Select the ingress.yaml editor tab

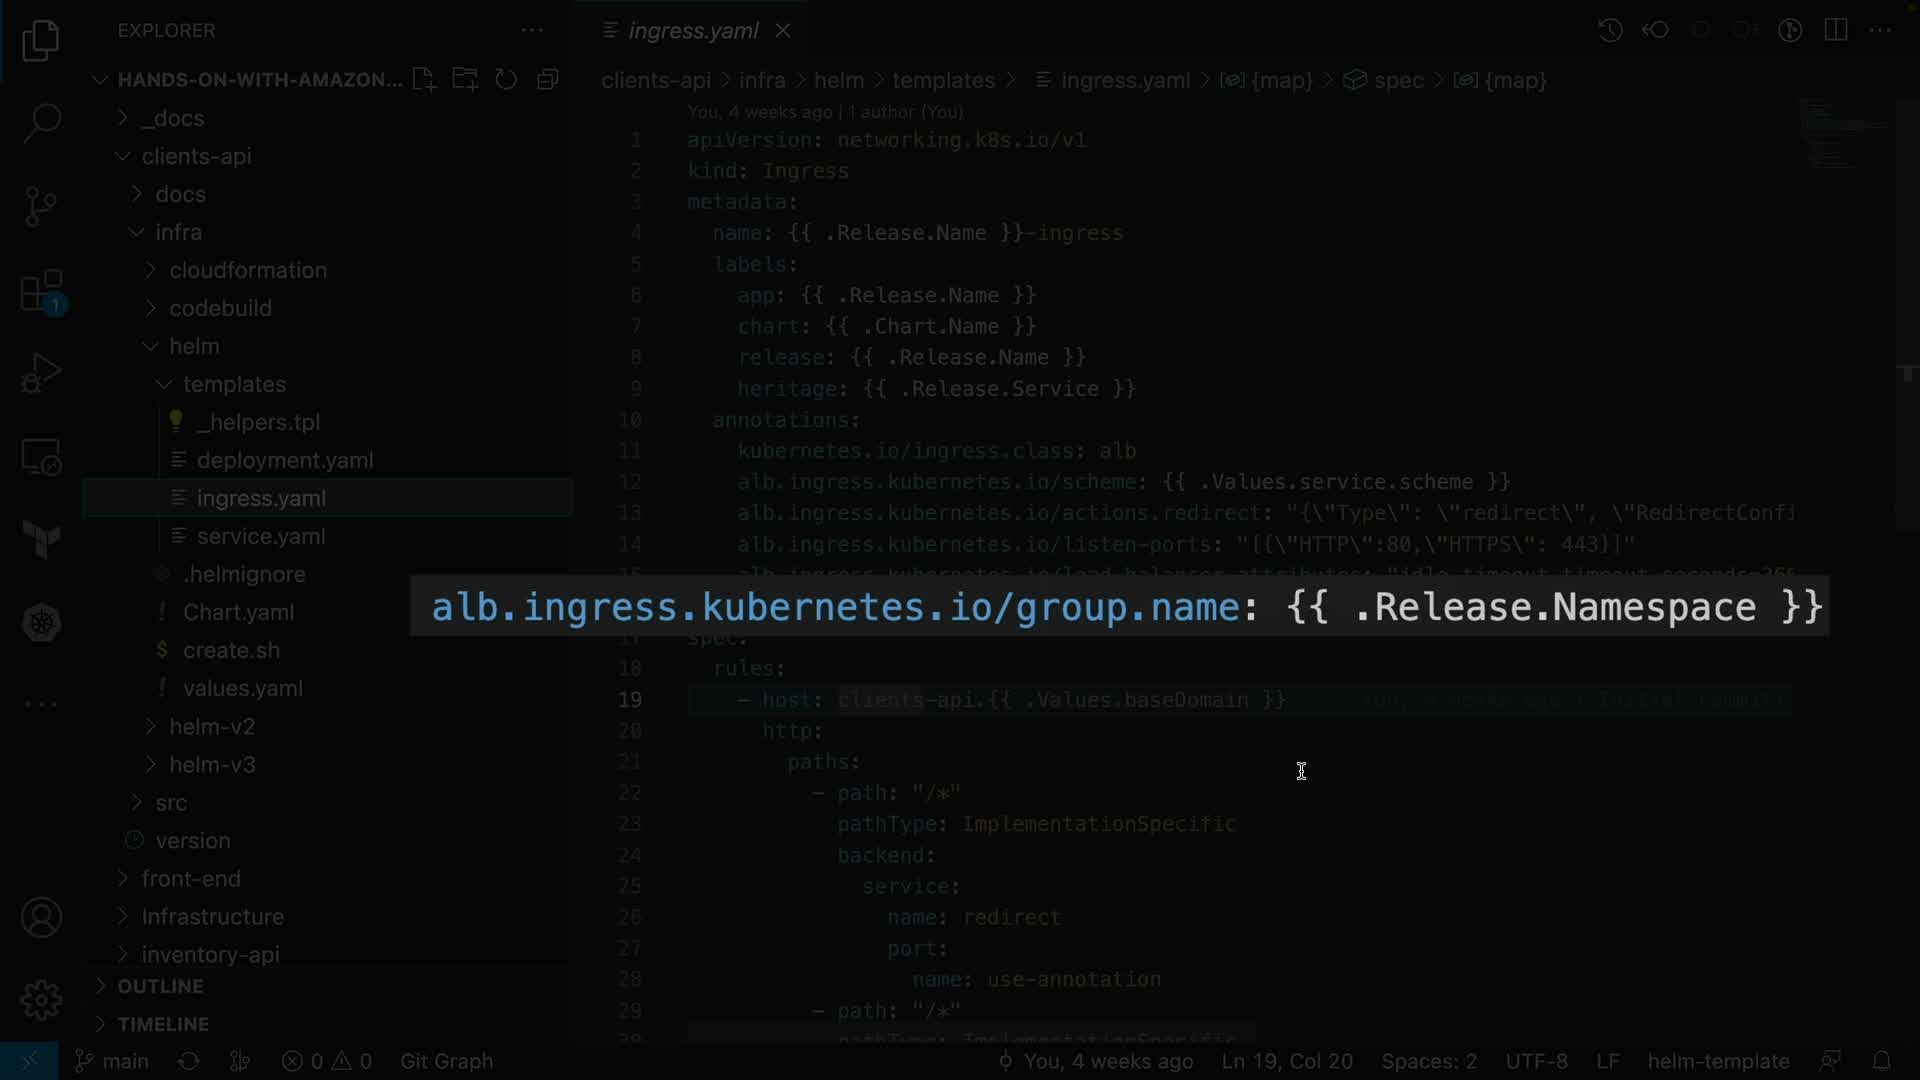click(x=692, y=31)
